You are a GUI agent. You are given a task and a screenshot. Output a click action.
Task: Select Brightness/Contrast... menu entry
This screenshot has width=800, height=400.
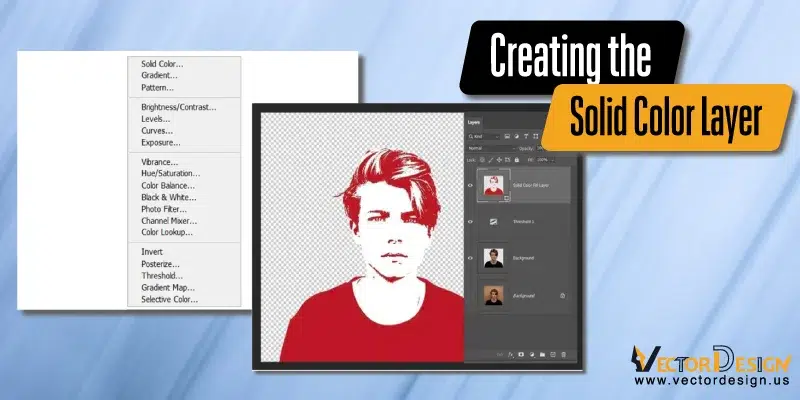pyautogui.click(x=179, y=107)
